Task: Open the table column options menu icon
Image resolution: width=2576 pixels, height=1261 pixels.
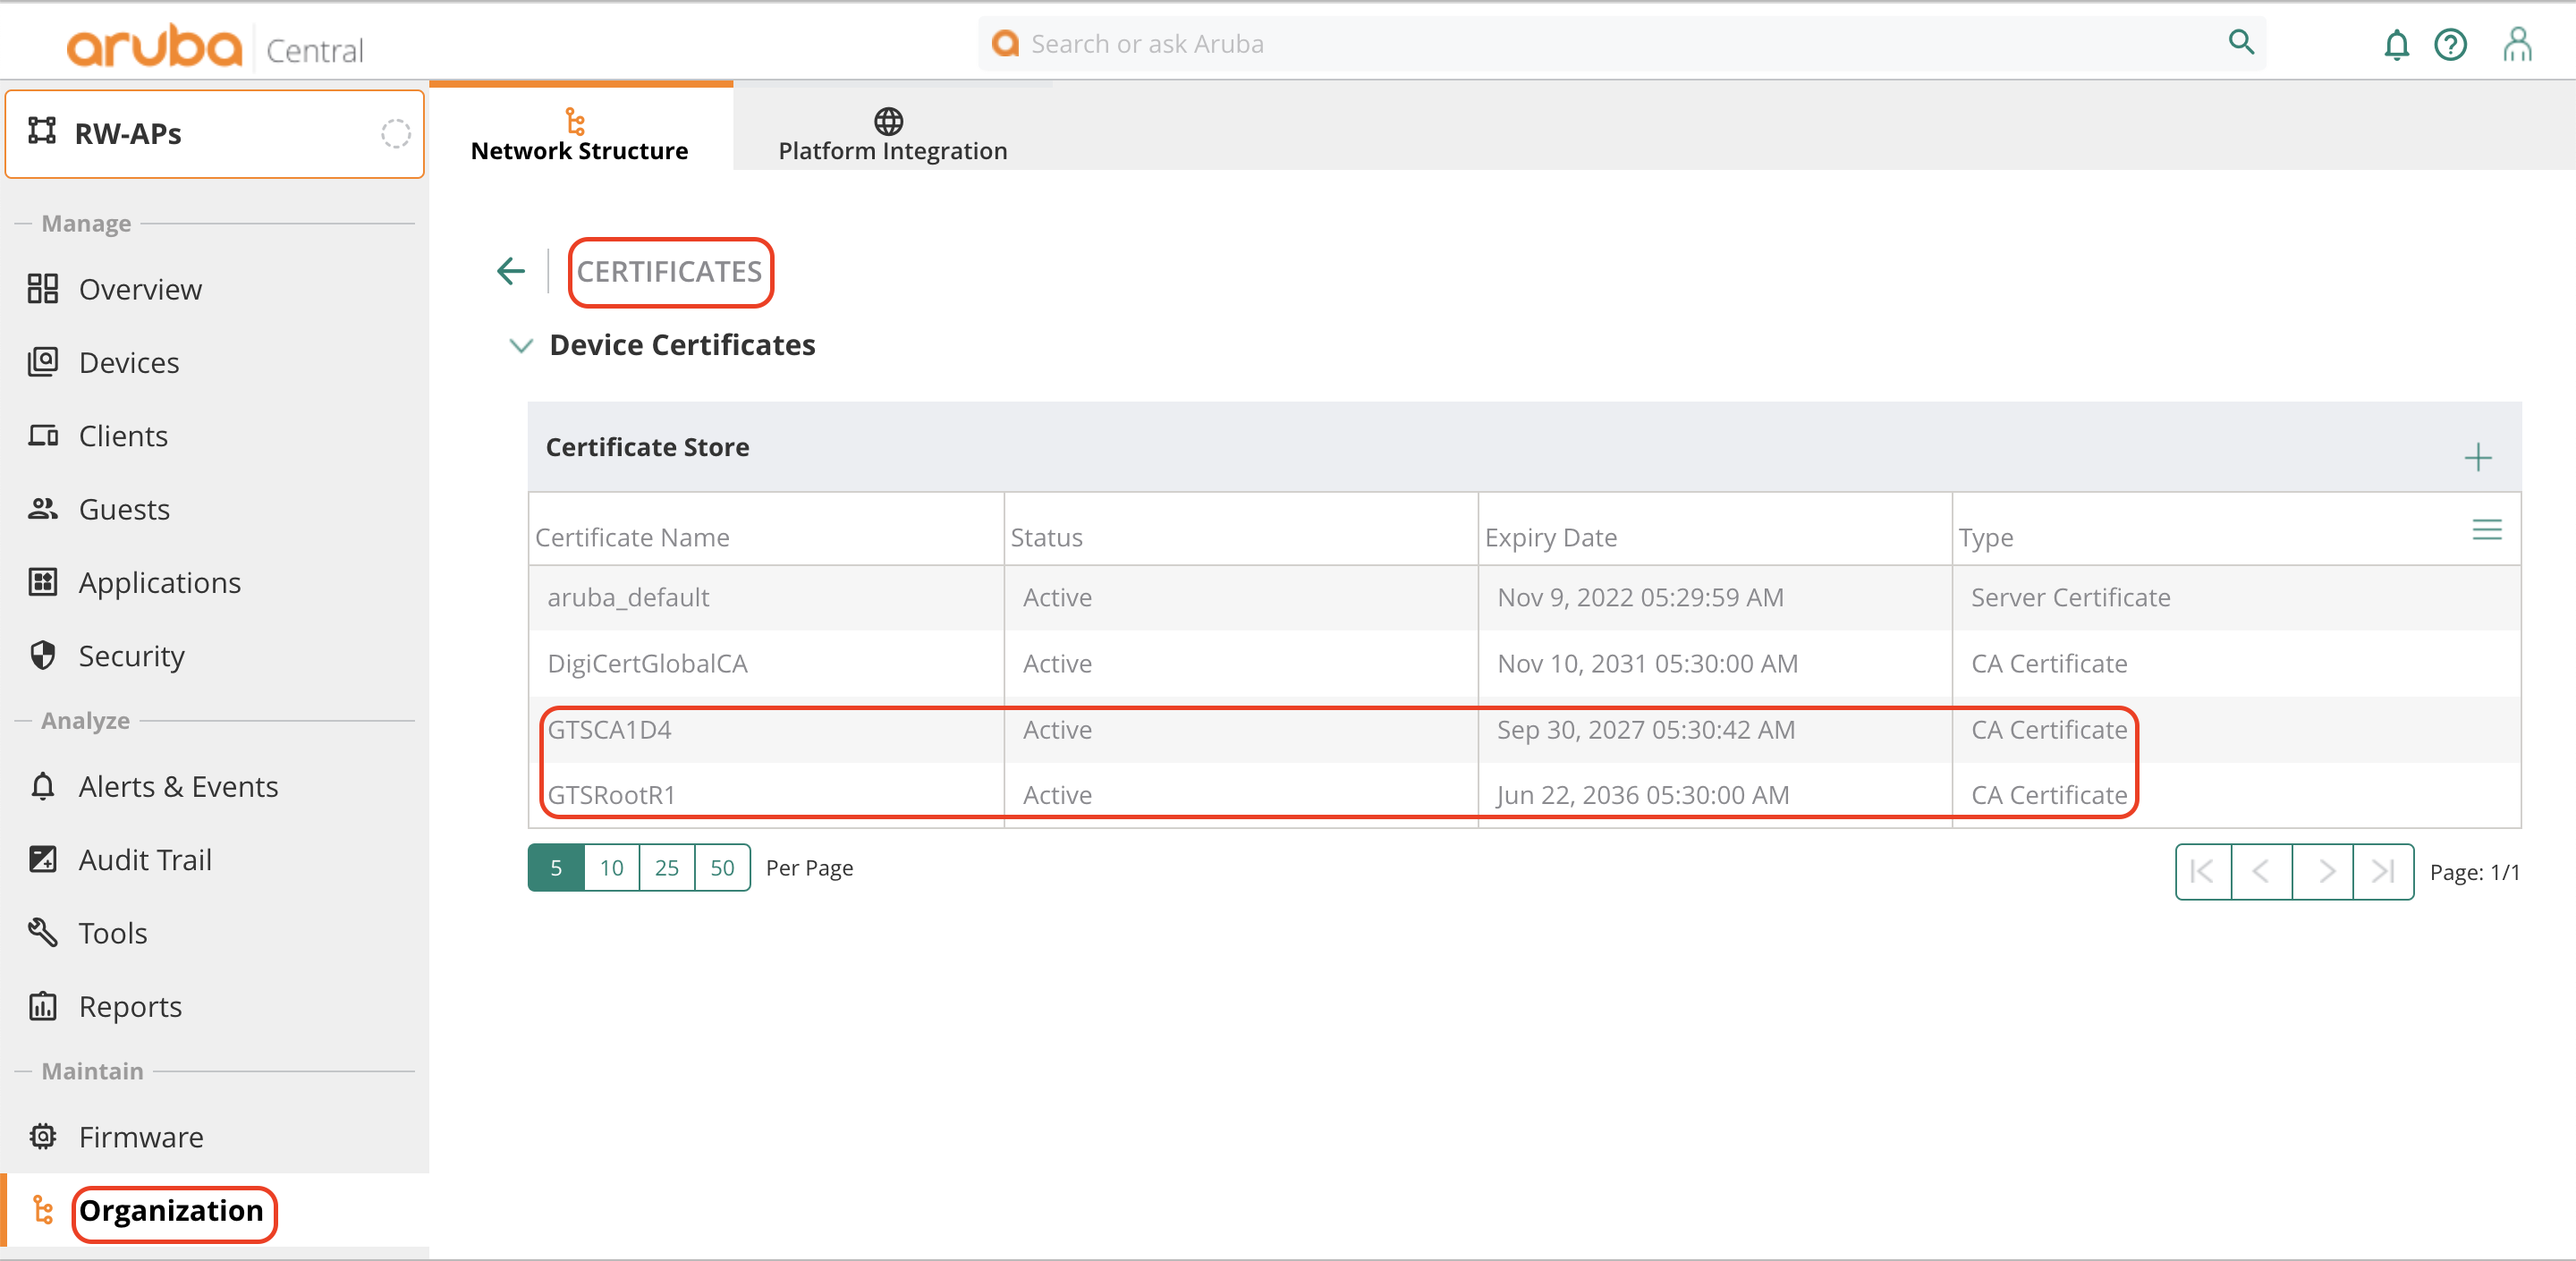Action: click(2486, 530)
